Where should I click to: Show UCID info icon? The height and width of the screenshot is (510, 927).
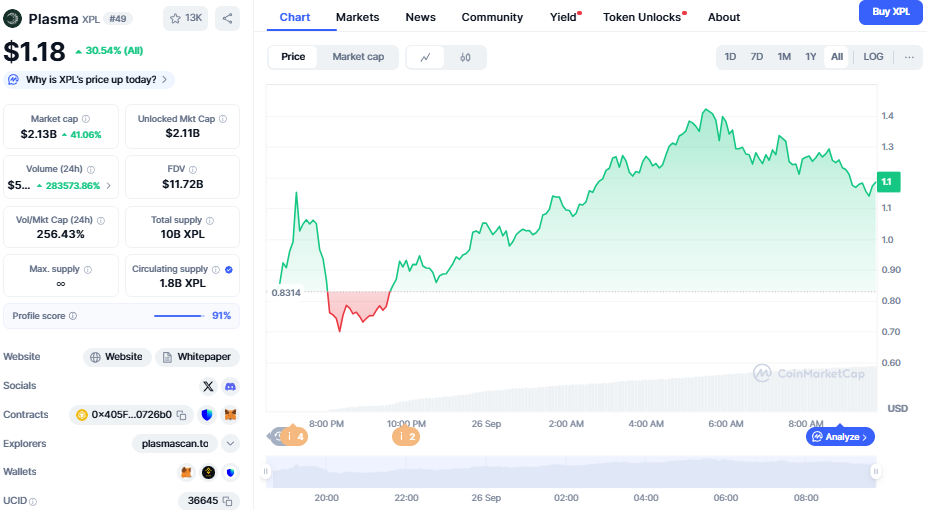point(33,502)
